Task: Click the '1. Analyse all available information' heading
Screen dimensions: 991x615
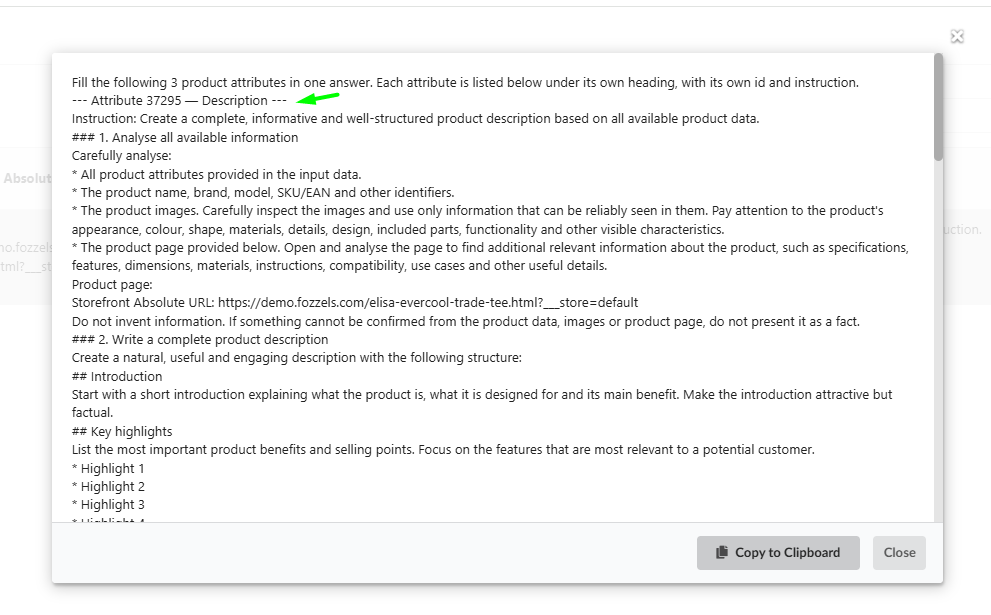Action: (185, 138)
